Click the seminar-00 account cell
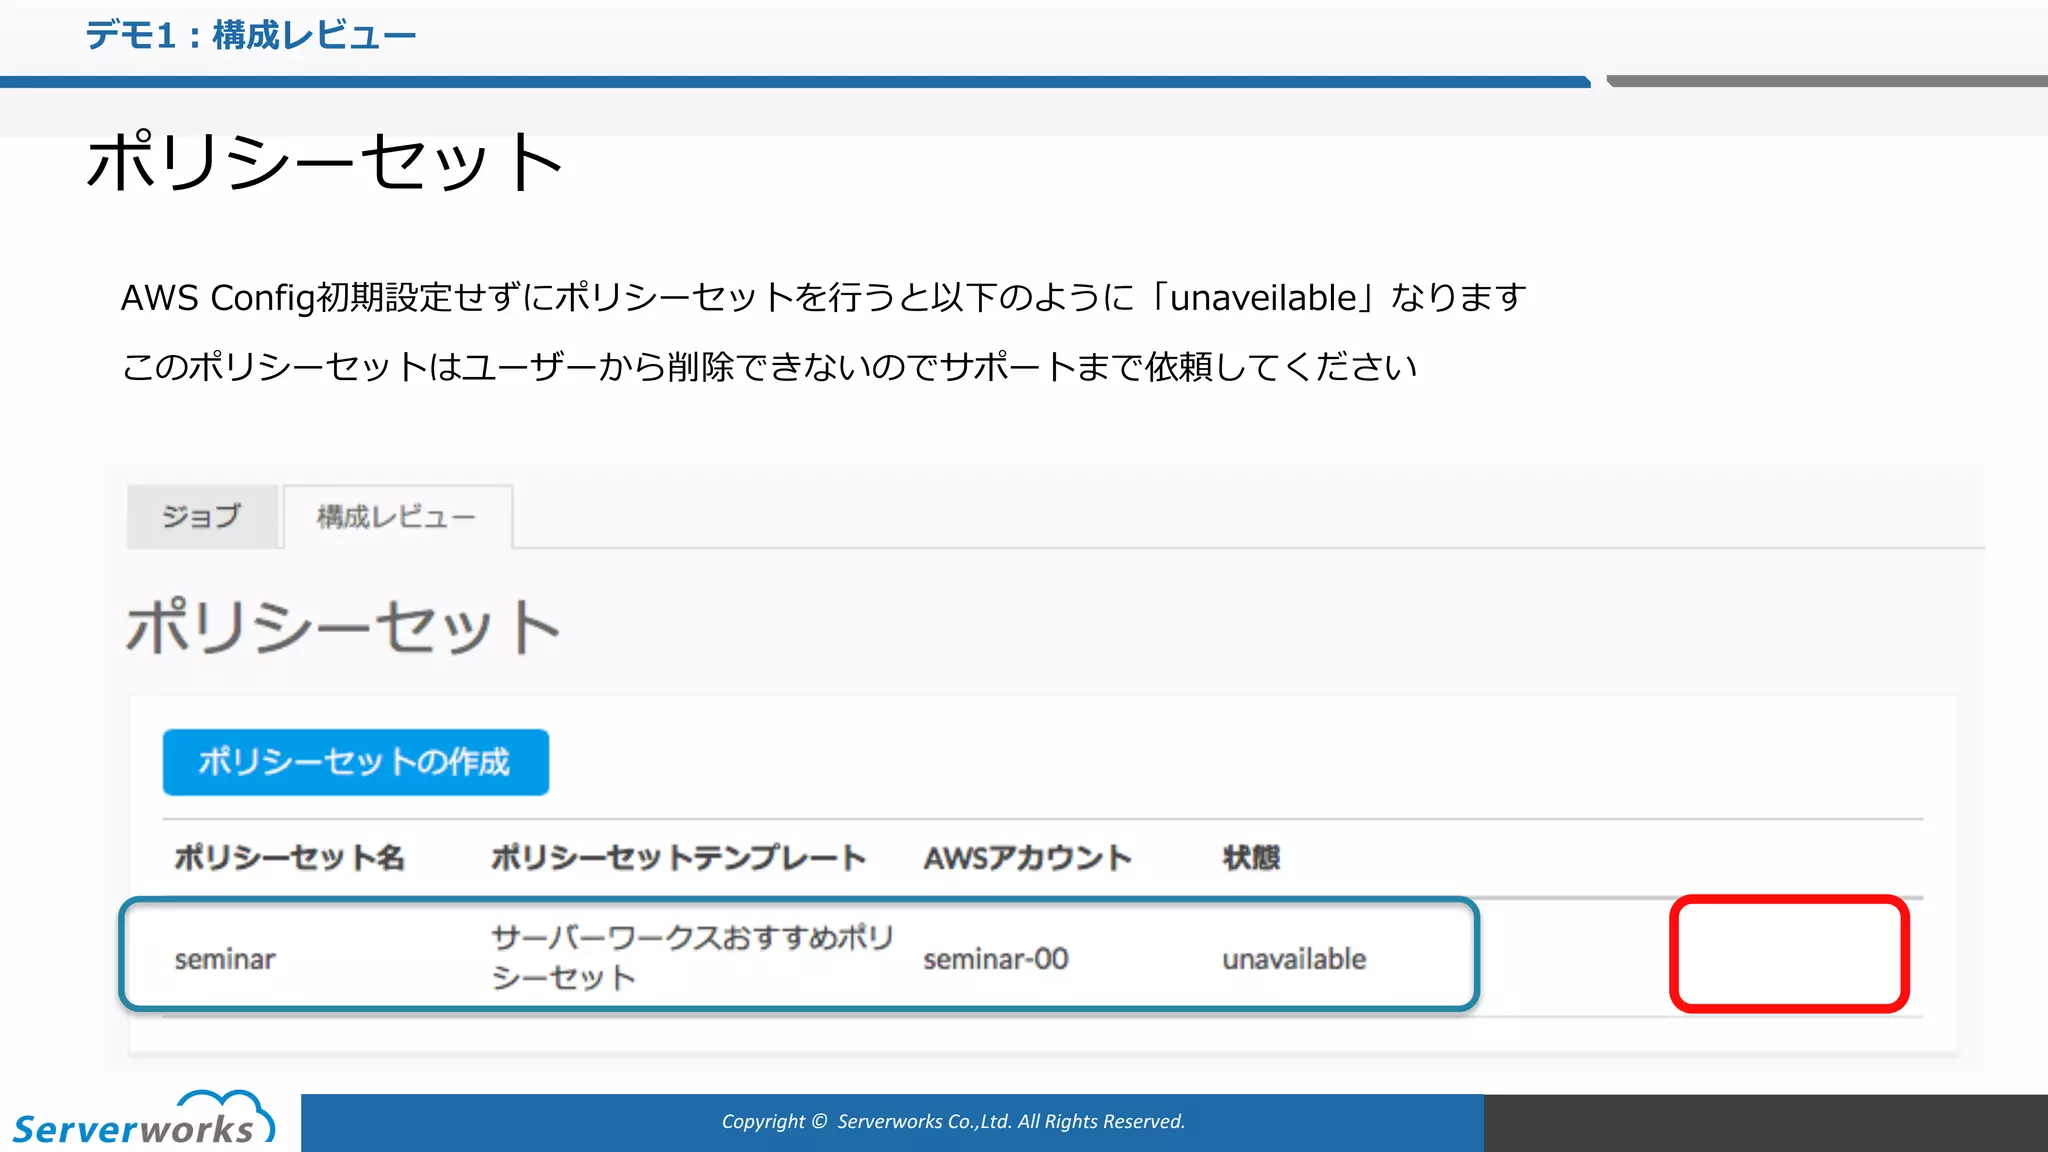The width and height of the screenshot is (2048, 1152). (996, 959)
